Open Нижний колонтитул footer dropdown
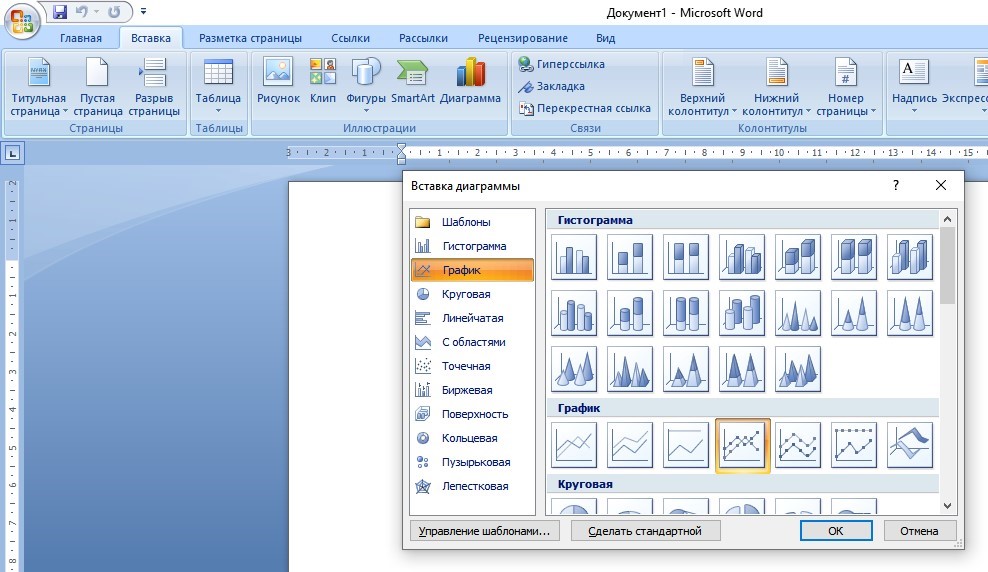 [x=776, y=87]
